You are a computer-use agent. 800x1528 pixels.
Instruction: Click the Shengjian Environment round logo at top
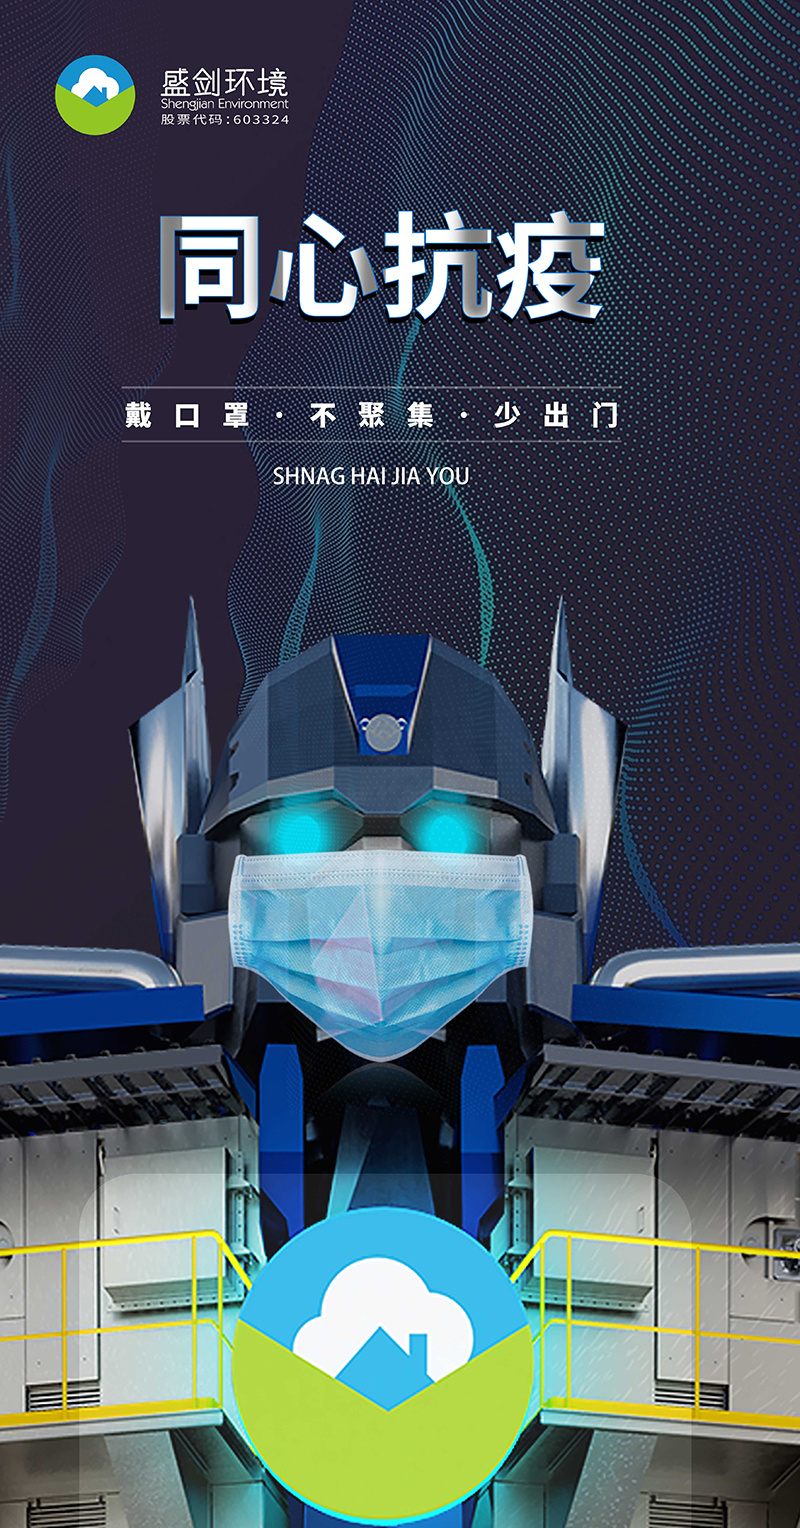(95, 95)
